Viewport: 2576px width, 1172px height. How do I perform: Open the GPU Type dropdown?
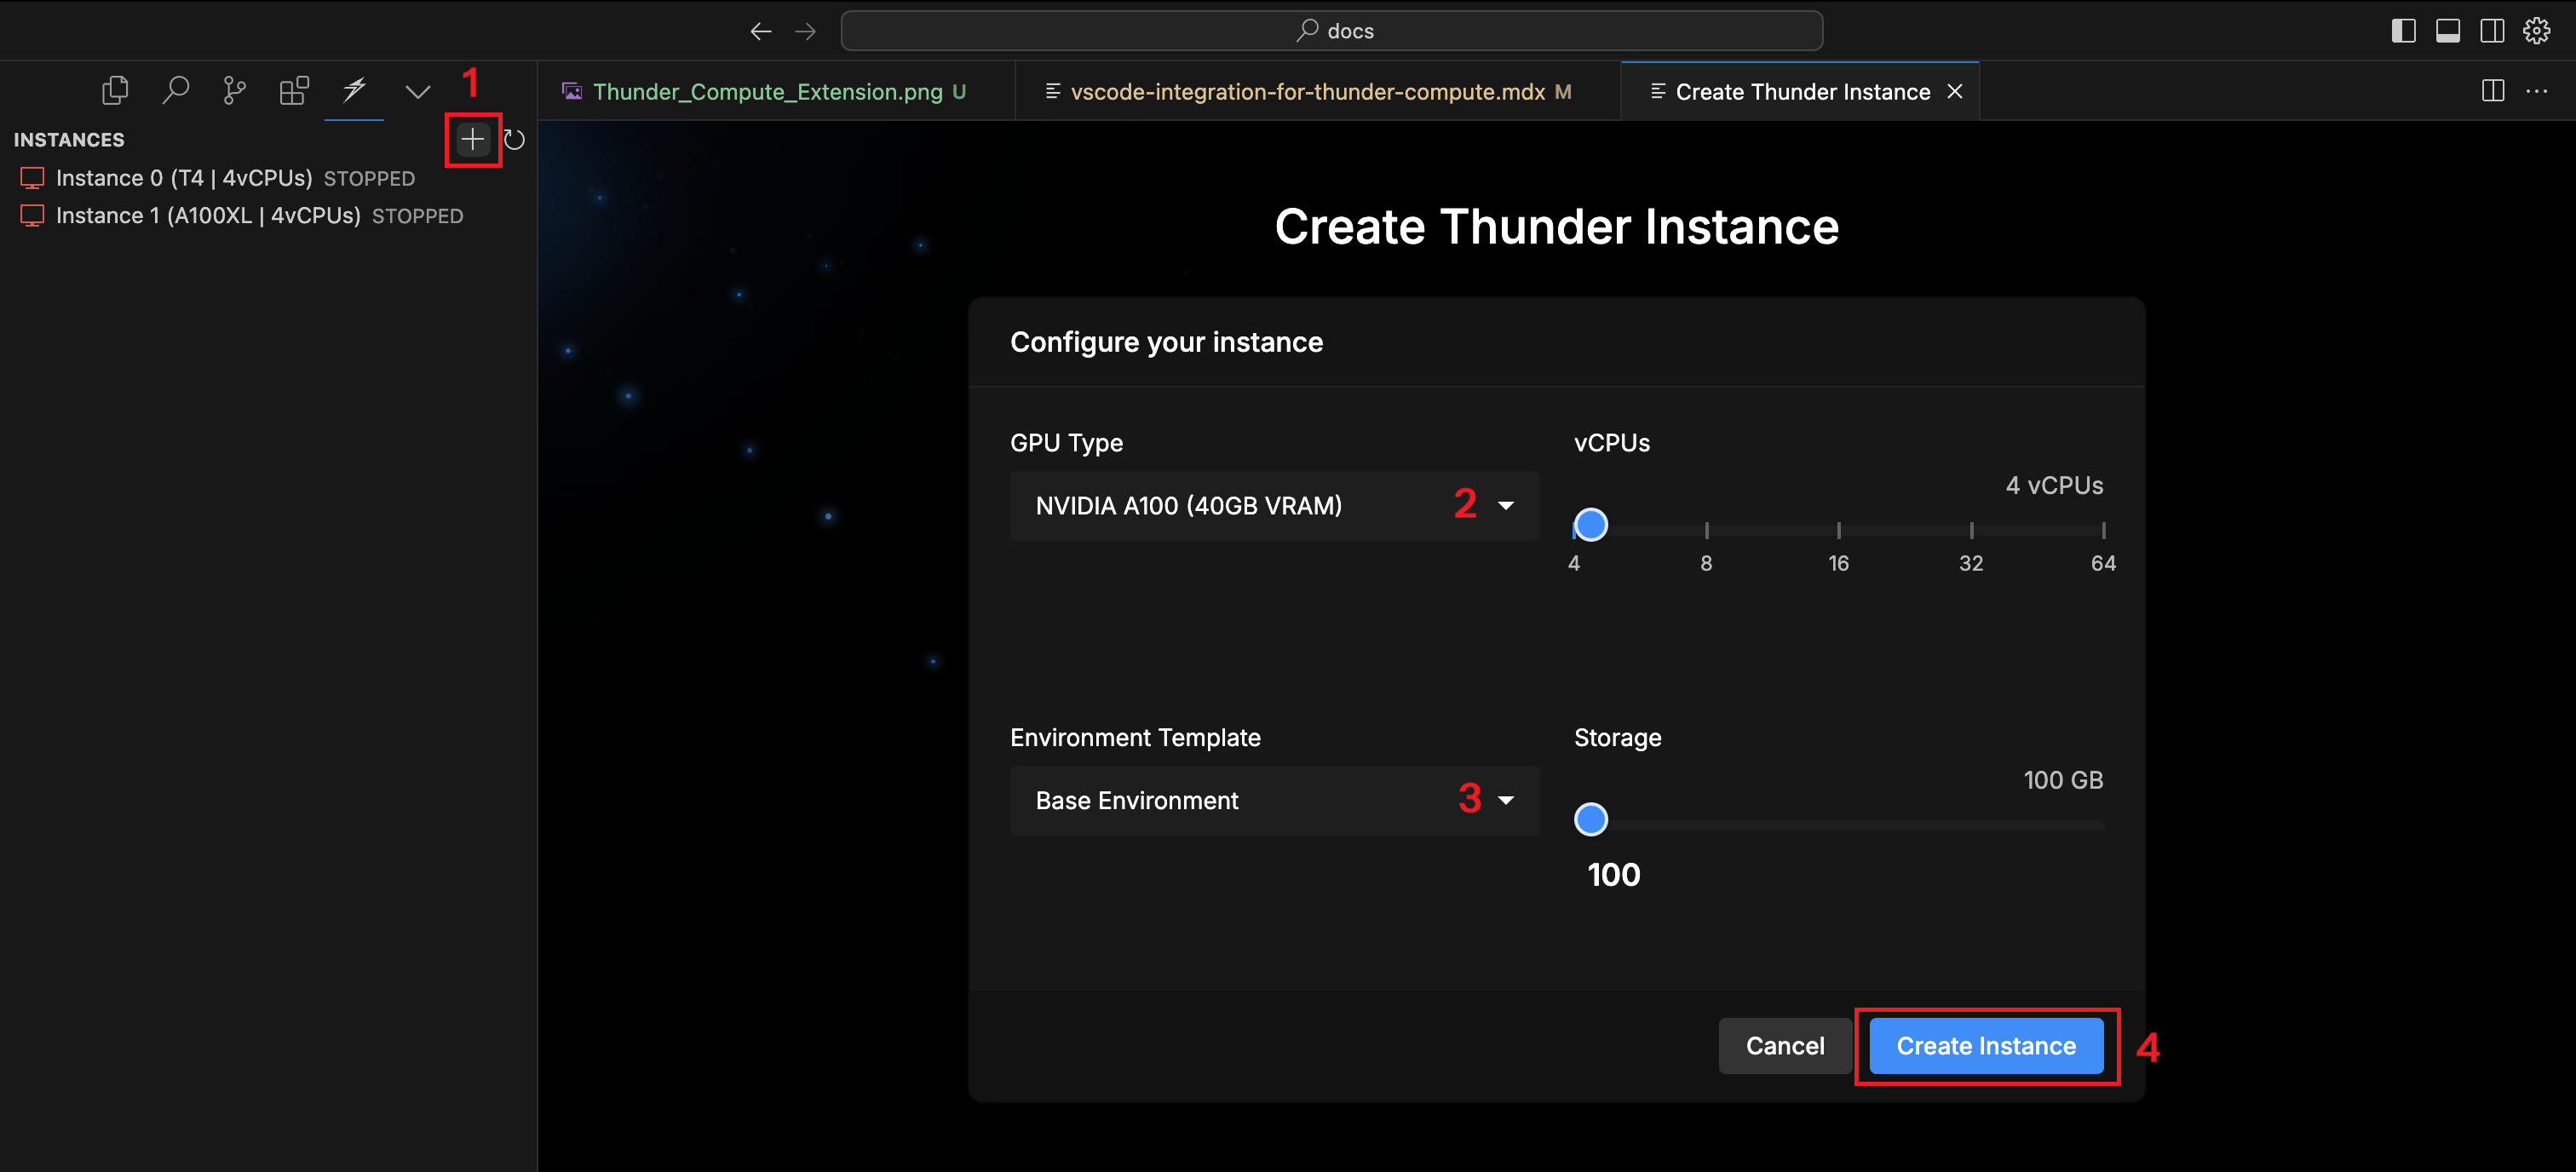coord(1274,506)
